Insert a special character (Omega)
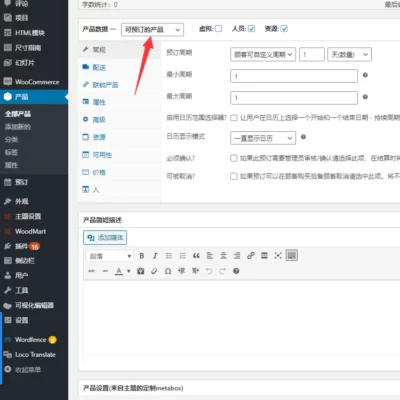The width and height of the screenshot is (400, 400). 168,271
